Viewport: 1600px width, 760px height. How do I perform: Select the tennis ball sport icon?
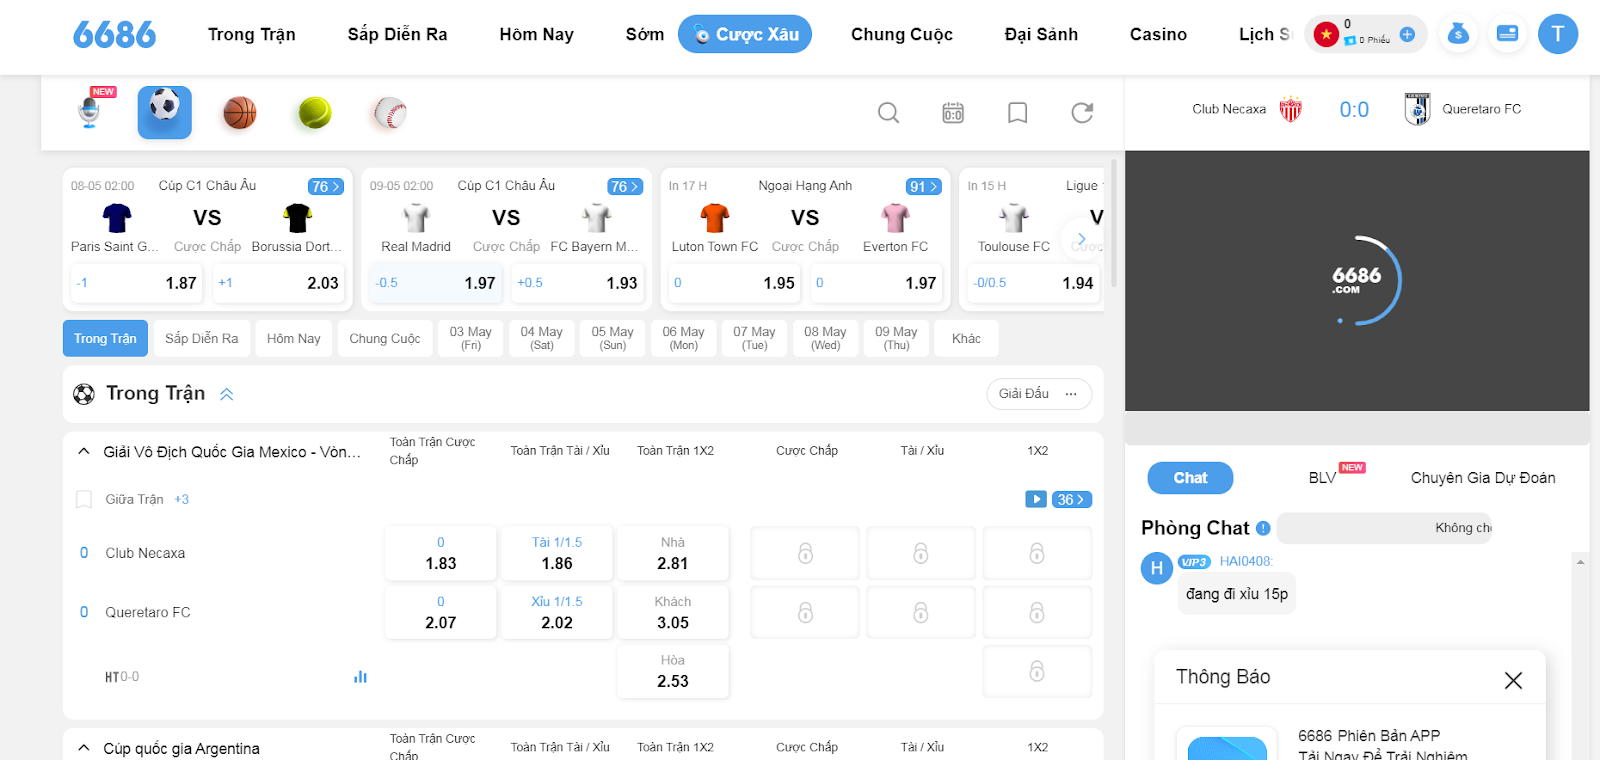pos(315,113)
